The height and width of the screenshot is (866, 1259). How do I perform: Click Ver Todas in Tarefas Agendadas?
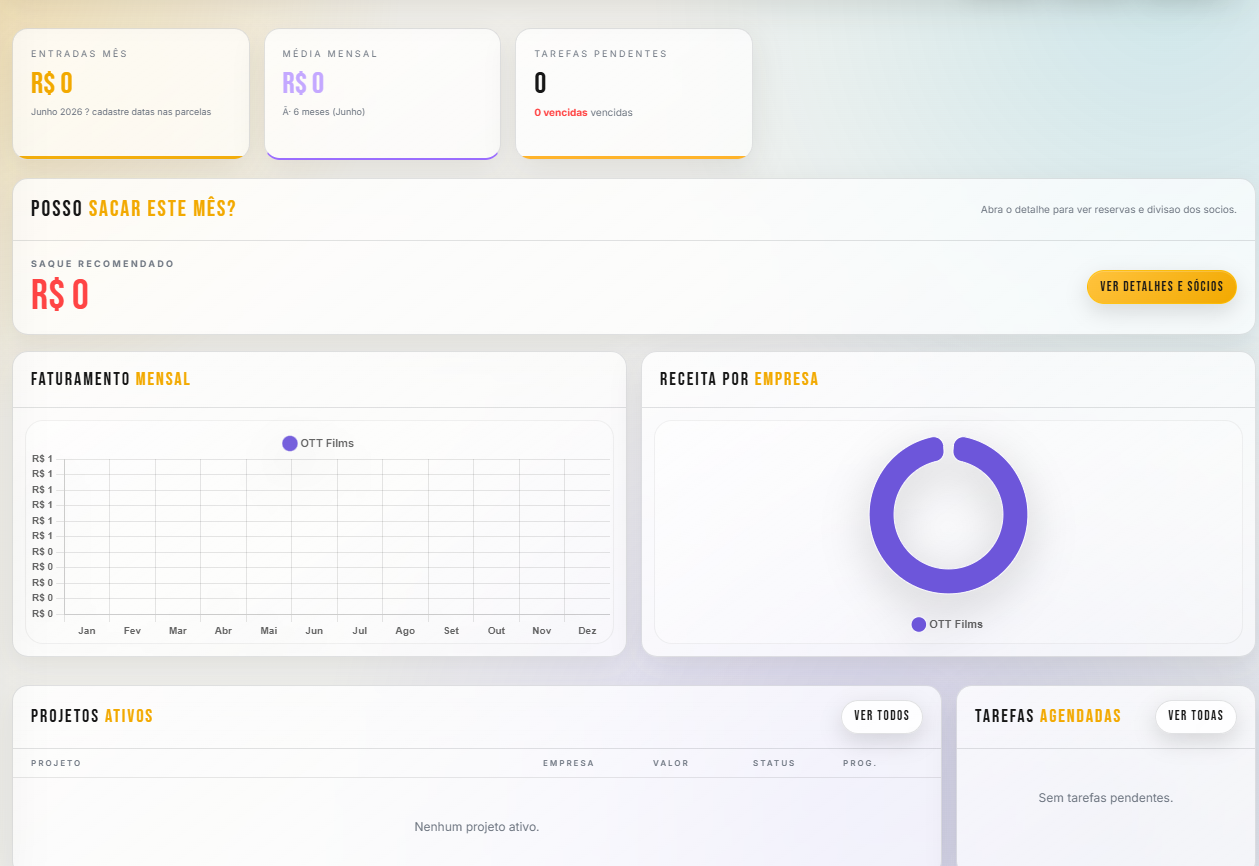click(x=1196, y=716)
